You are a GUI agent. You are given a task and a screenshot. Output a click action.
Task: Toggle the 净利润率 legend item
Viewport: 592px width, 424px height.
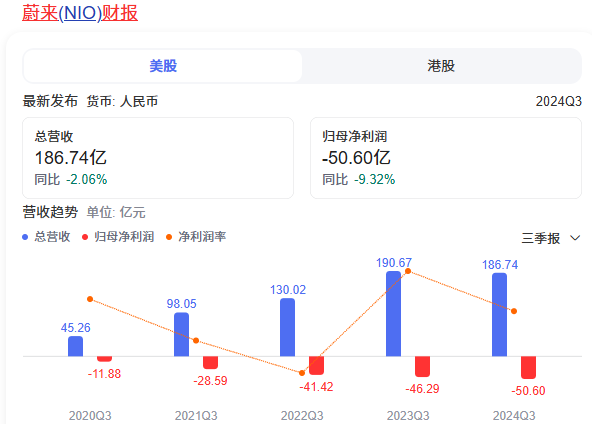tap(196, 237)
